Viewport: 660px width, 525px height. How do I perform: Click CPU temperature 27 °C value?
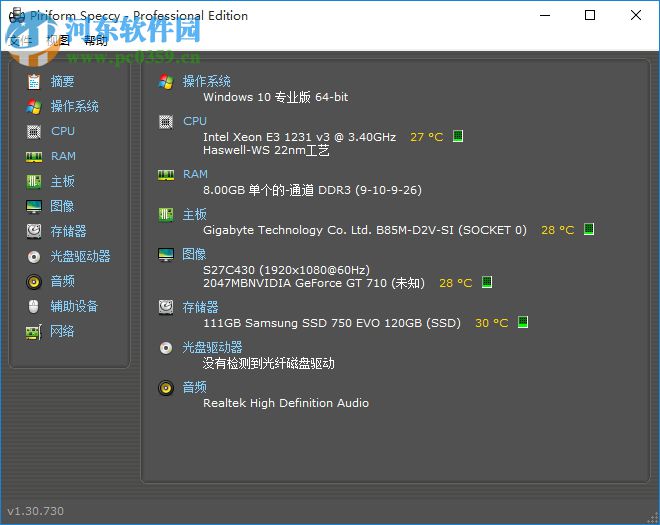coord(426,137)
